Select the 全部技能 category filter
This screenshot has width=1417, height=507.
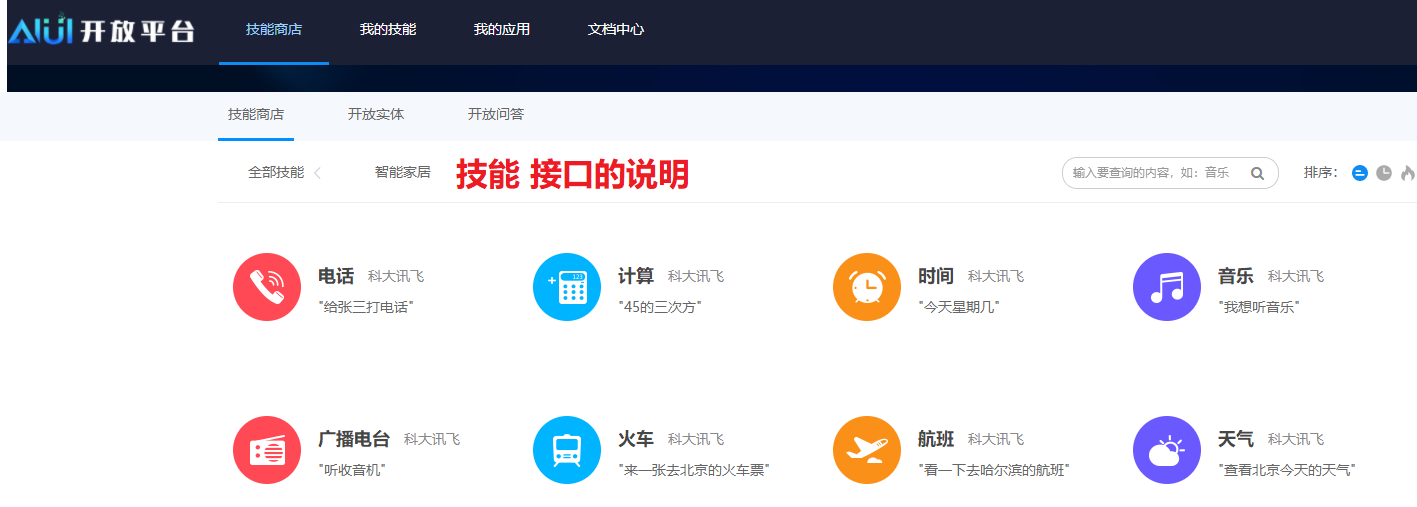276,172
